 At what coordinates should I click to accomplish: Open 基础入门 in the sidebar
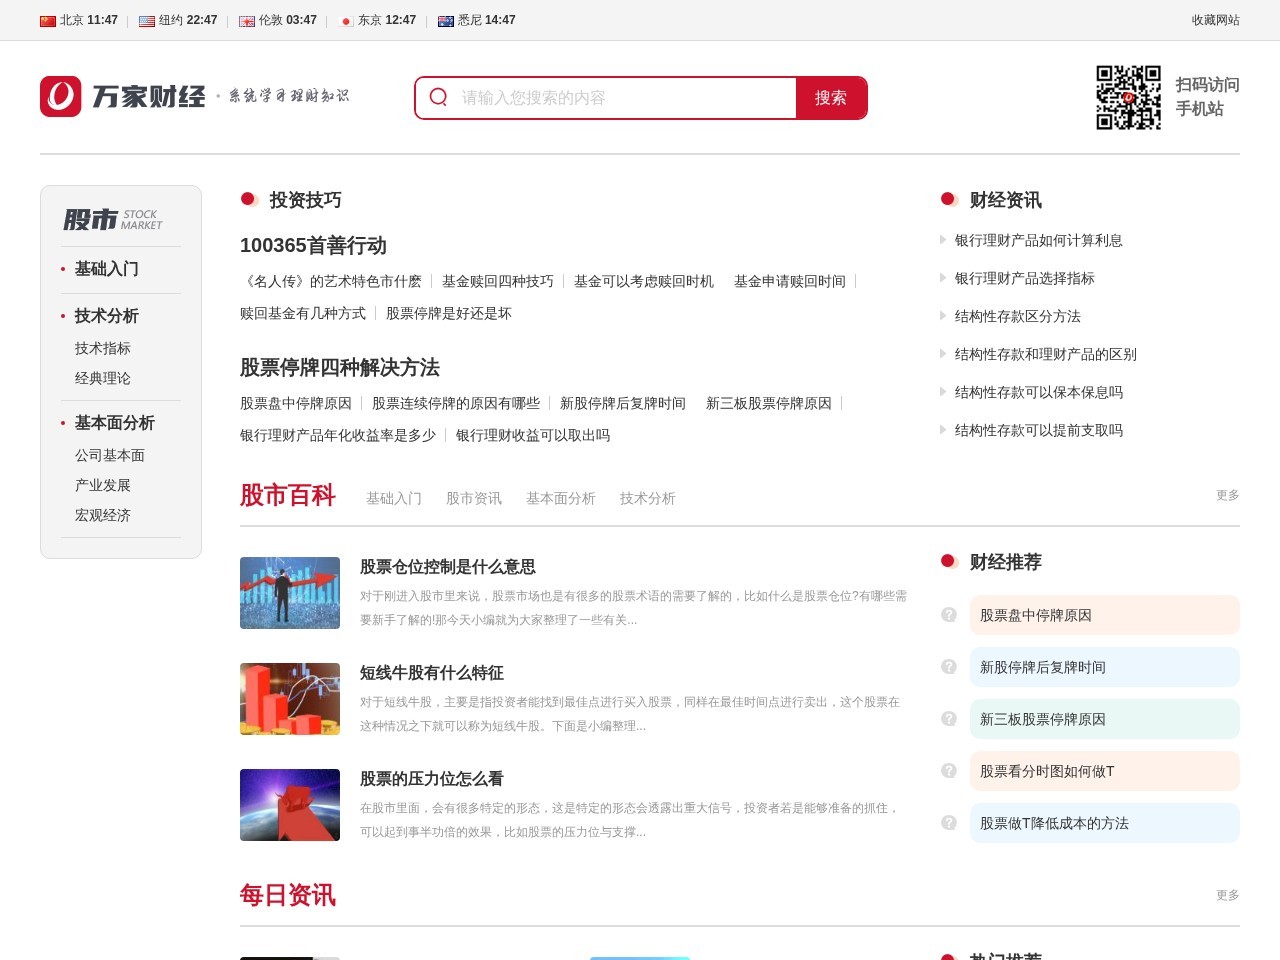point(106,269)
